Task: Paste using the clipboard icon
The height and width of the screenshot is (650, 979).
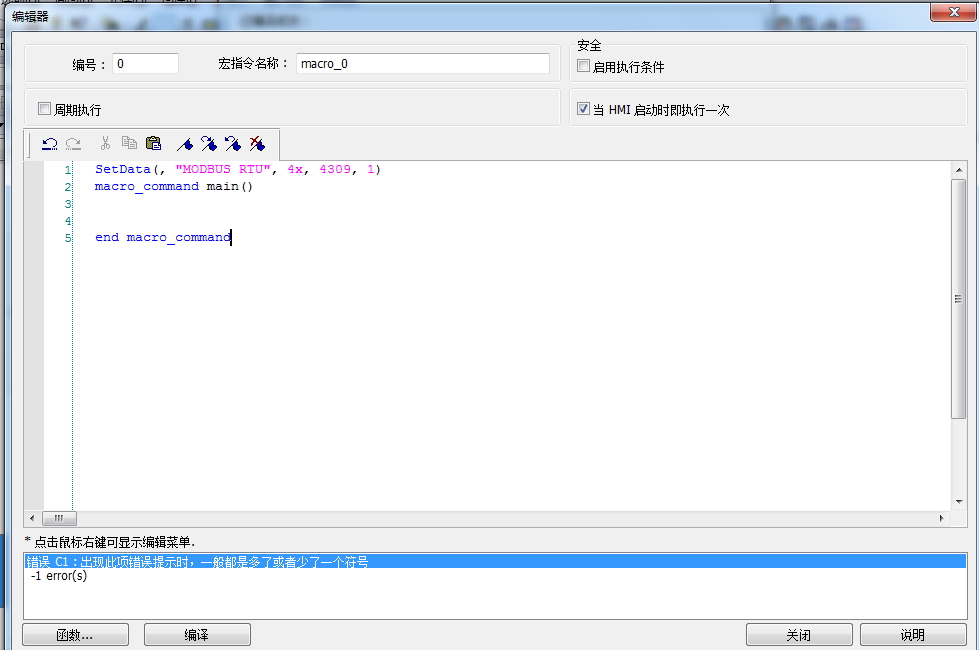Action: coord(153,144)
